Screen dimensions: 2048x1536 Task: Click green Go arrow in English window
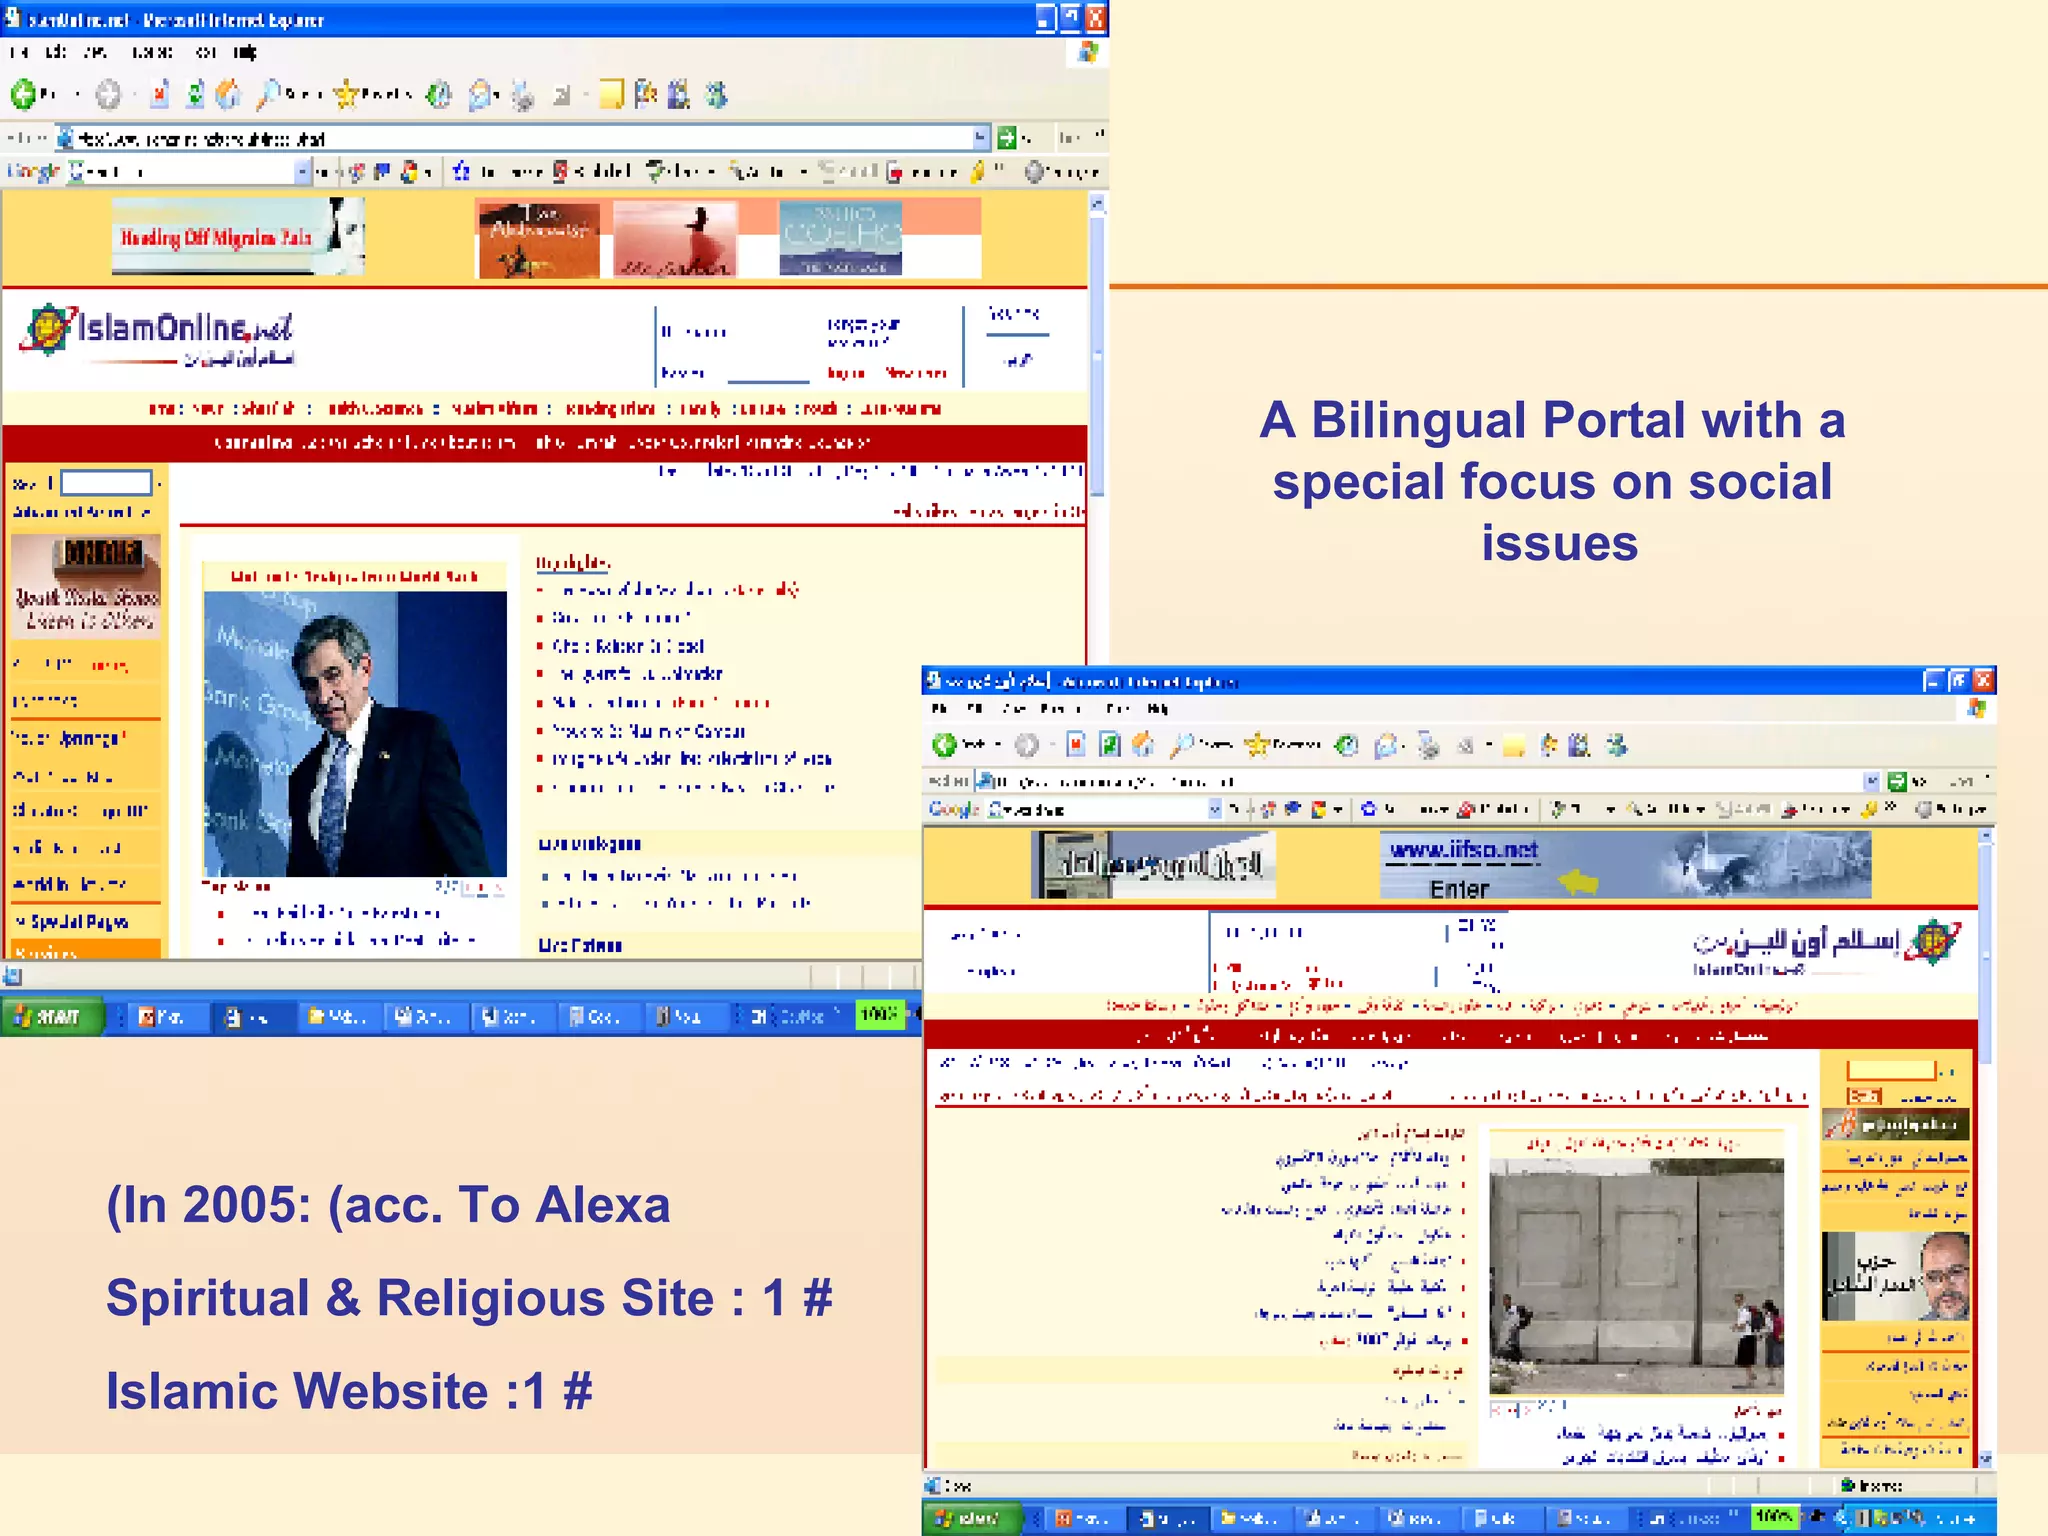click(1007, 138)
